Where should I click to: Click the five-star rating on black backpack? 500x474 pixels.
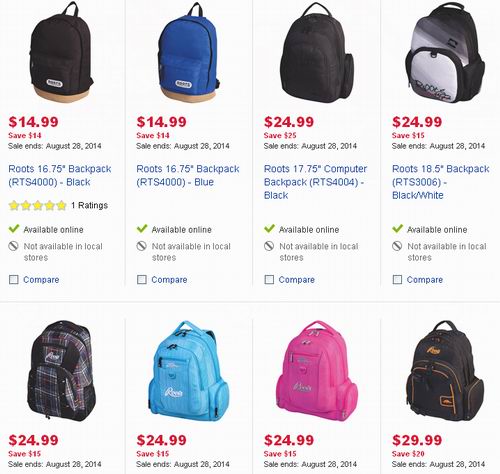(38, 205)
